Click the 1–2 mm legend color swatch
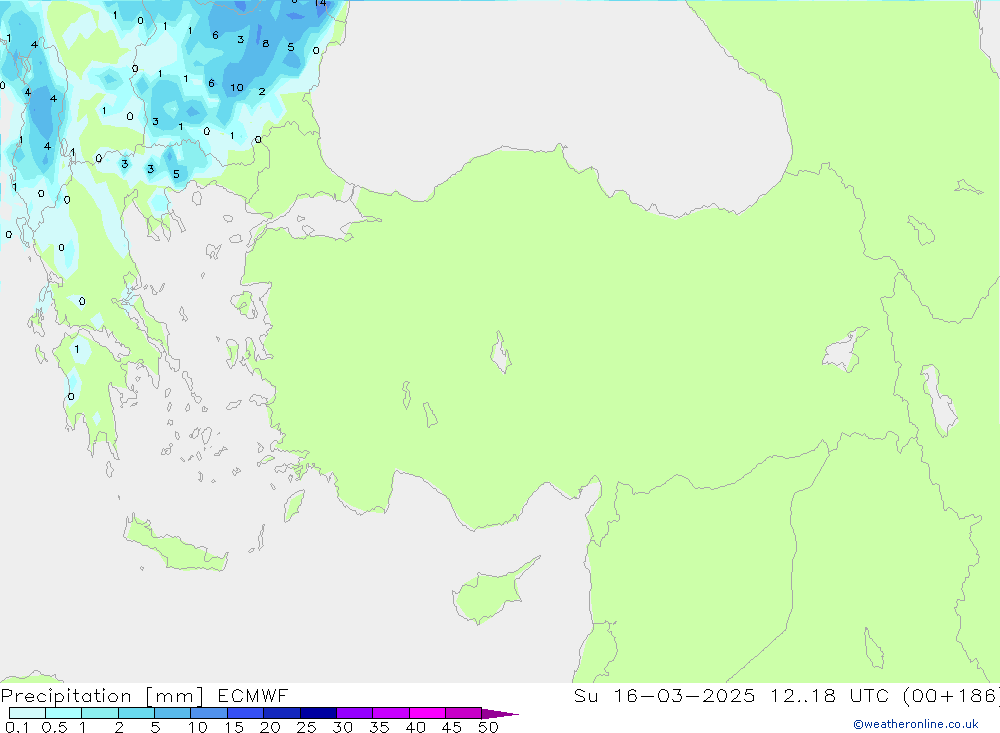This screenshot has width=1000, height=733. pos(99,713)
